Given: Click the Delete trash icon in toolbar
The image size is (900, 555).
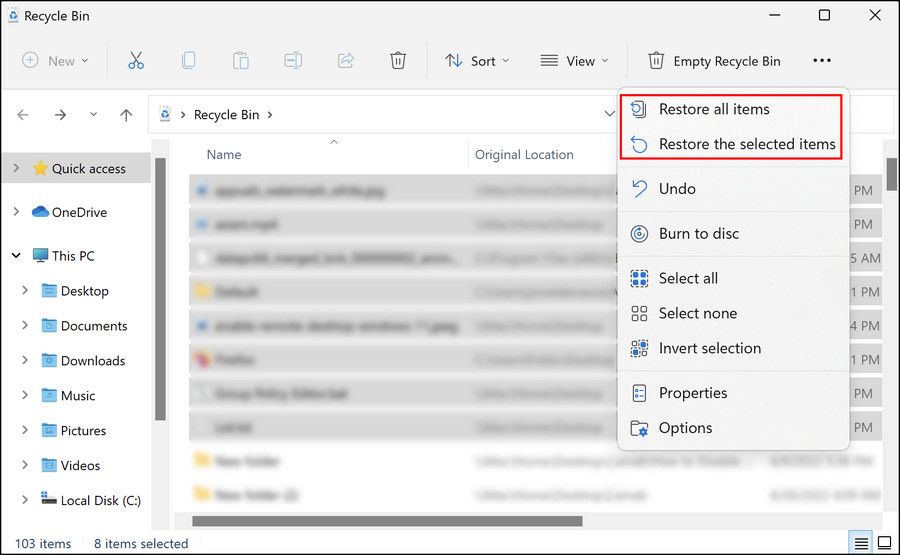Looking at the screenshot, I should pyautogui.click(x=398, y=60).
